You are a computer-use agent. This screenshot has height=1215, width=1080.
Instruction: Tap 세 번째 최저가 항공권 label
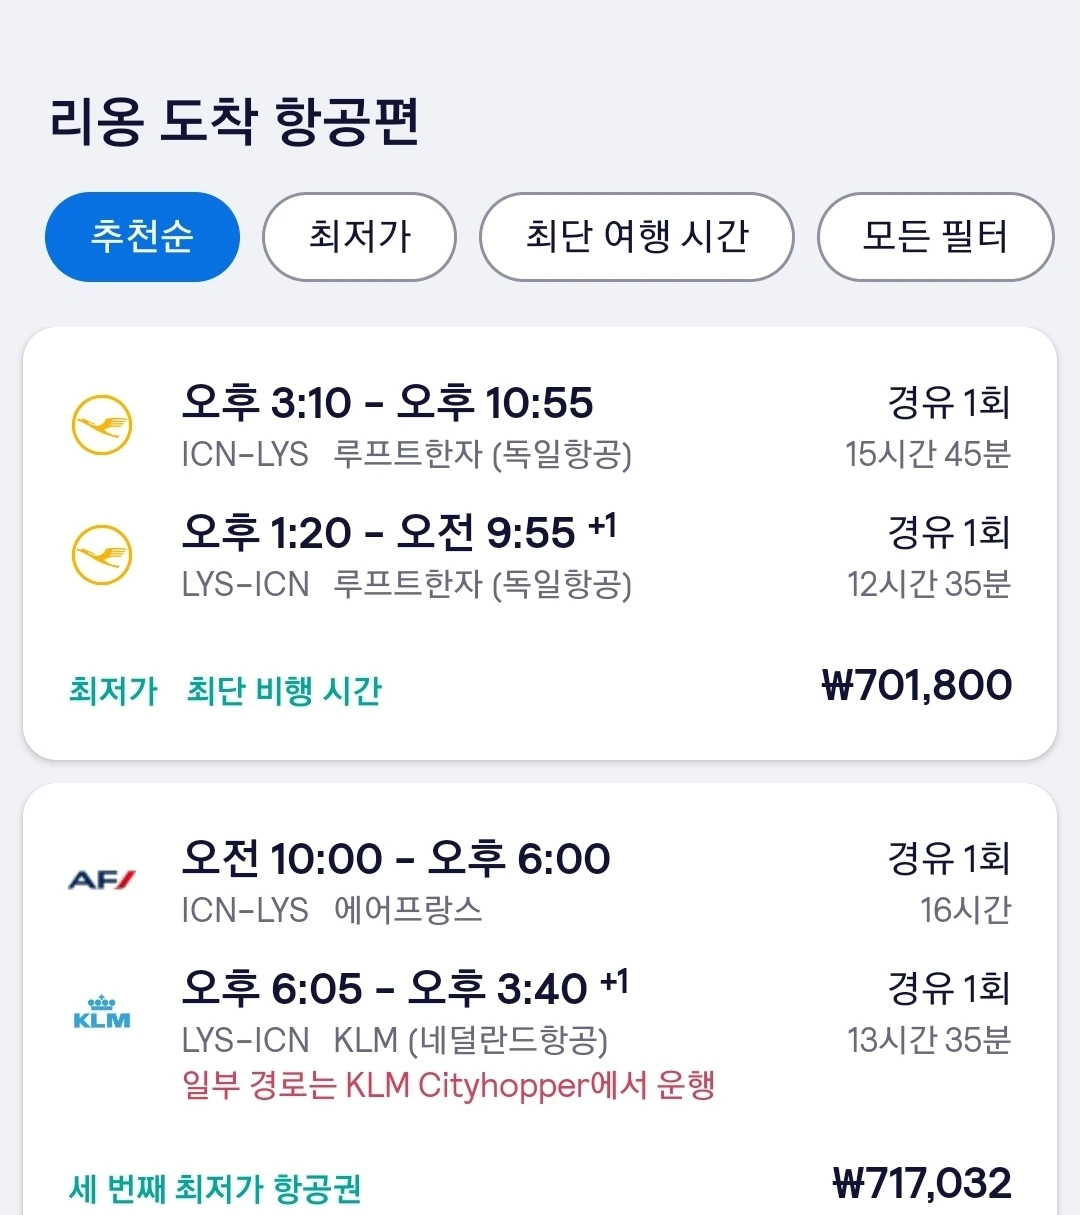point(215,1189)
